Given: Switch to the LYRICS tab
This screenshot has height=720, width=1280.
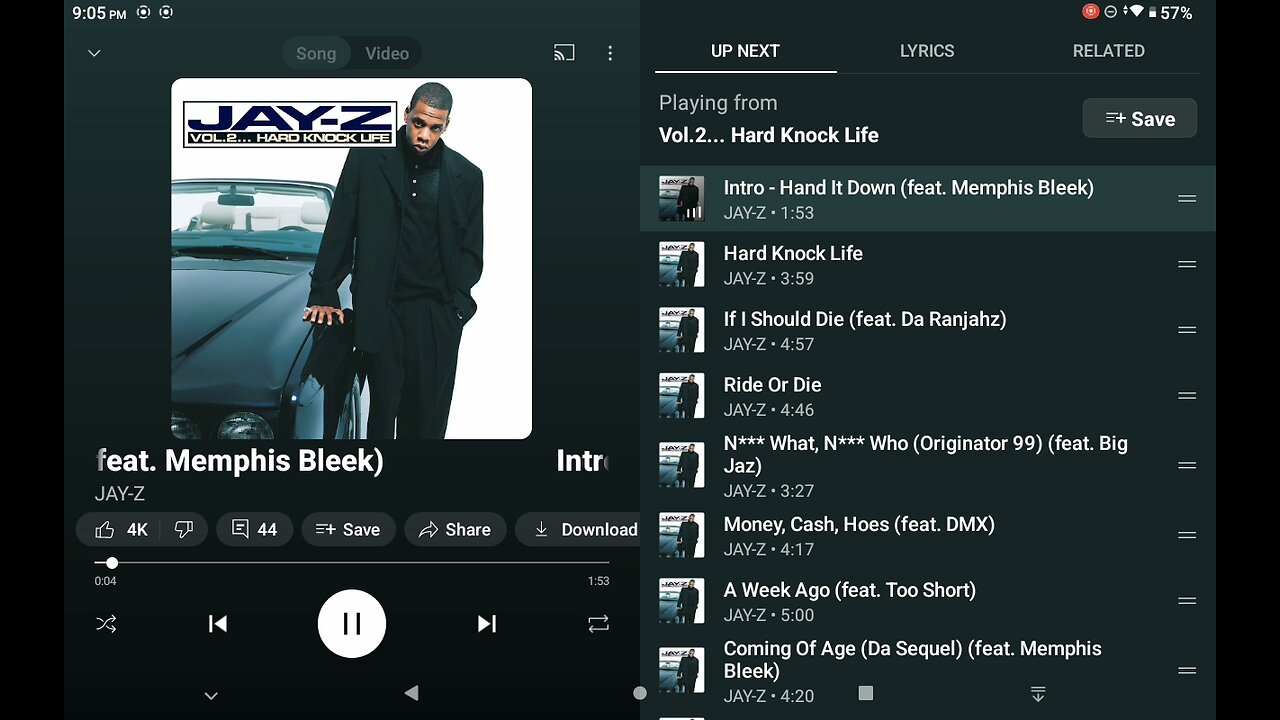Looking at the screenshot, I should click(927, 51).
